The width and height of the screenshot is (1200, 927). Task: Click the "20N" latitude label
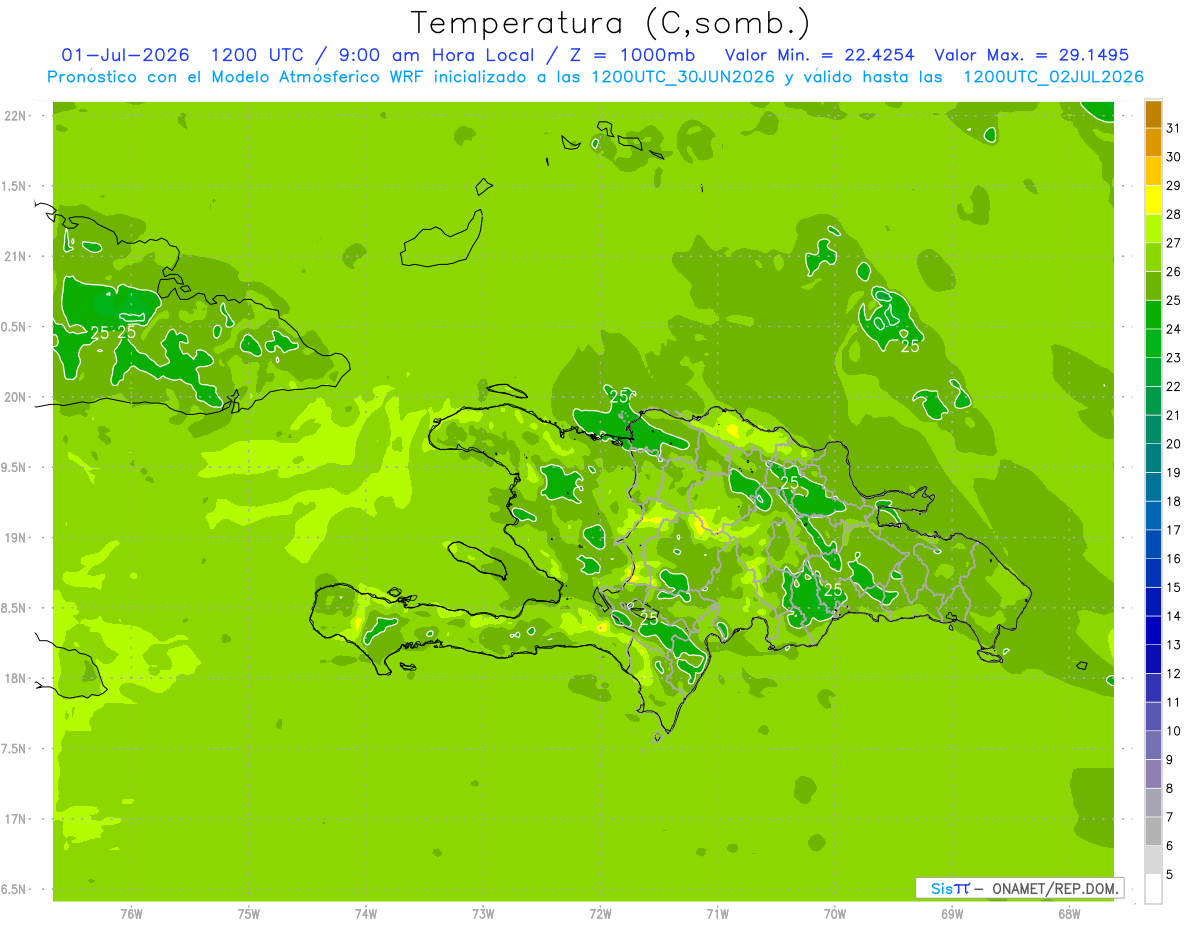tap(14, 397)
